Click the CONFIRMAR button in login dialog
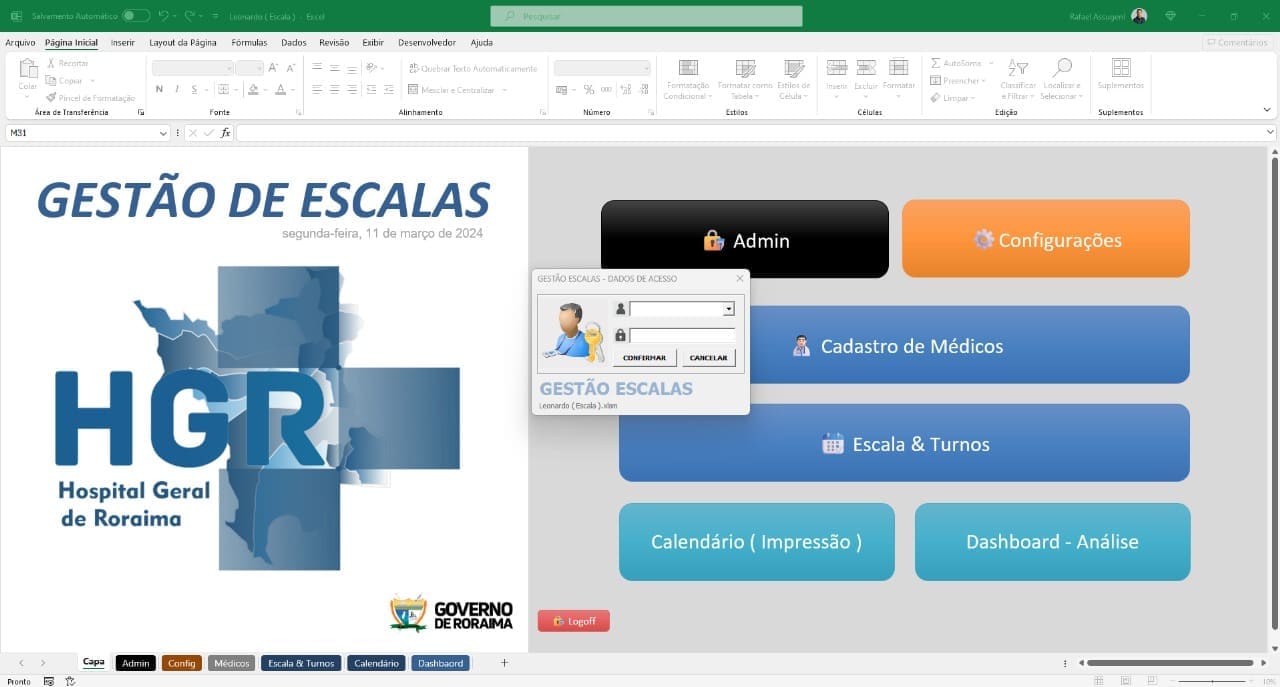Viewport: 1280px width, 687px height. click(x=644, y=358)
